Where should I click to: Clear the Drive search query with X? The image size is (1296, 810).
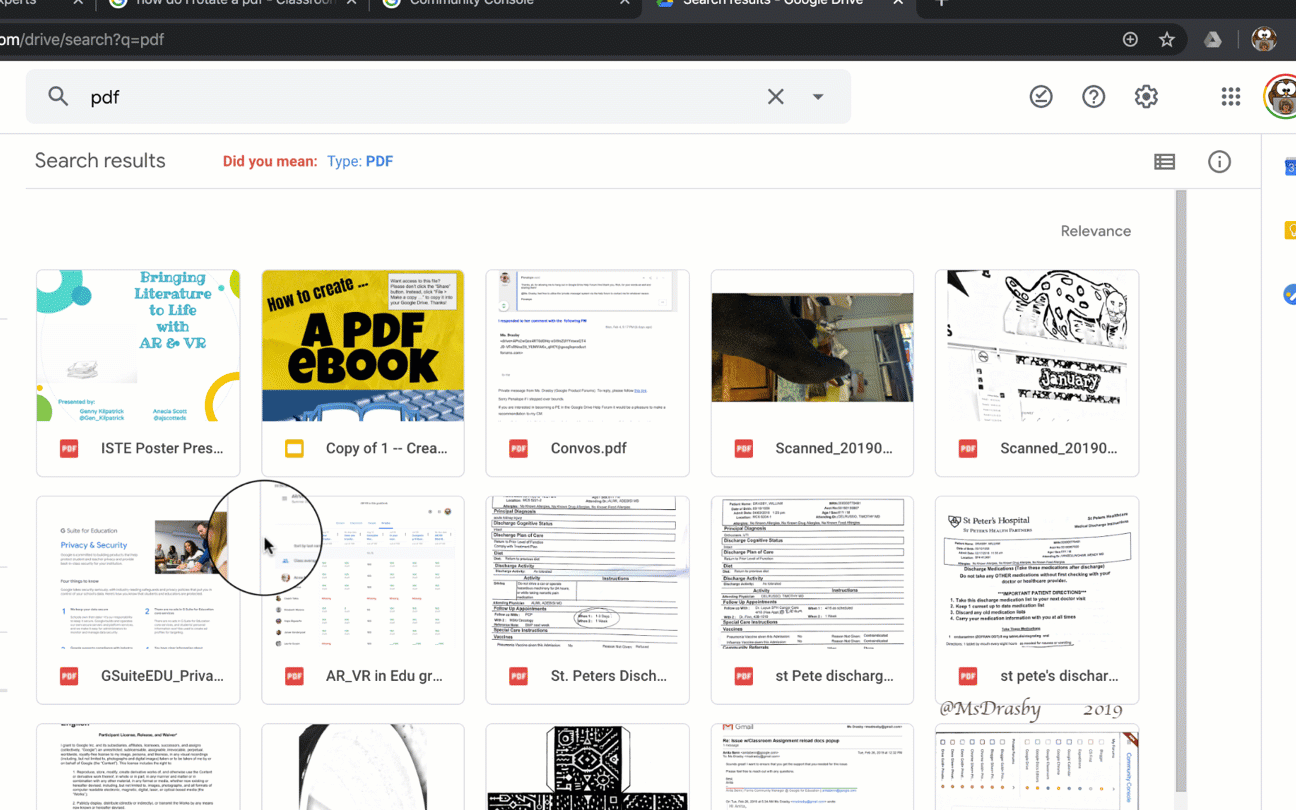(x=776, y=96)
